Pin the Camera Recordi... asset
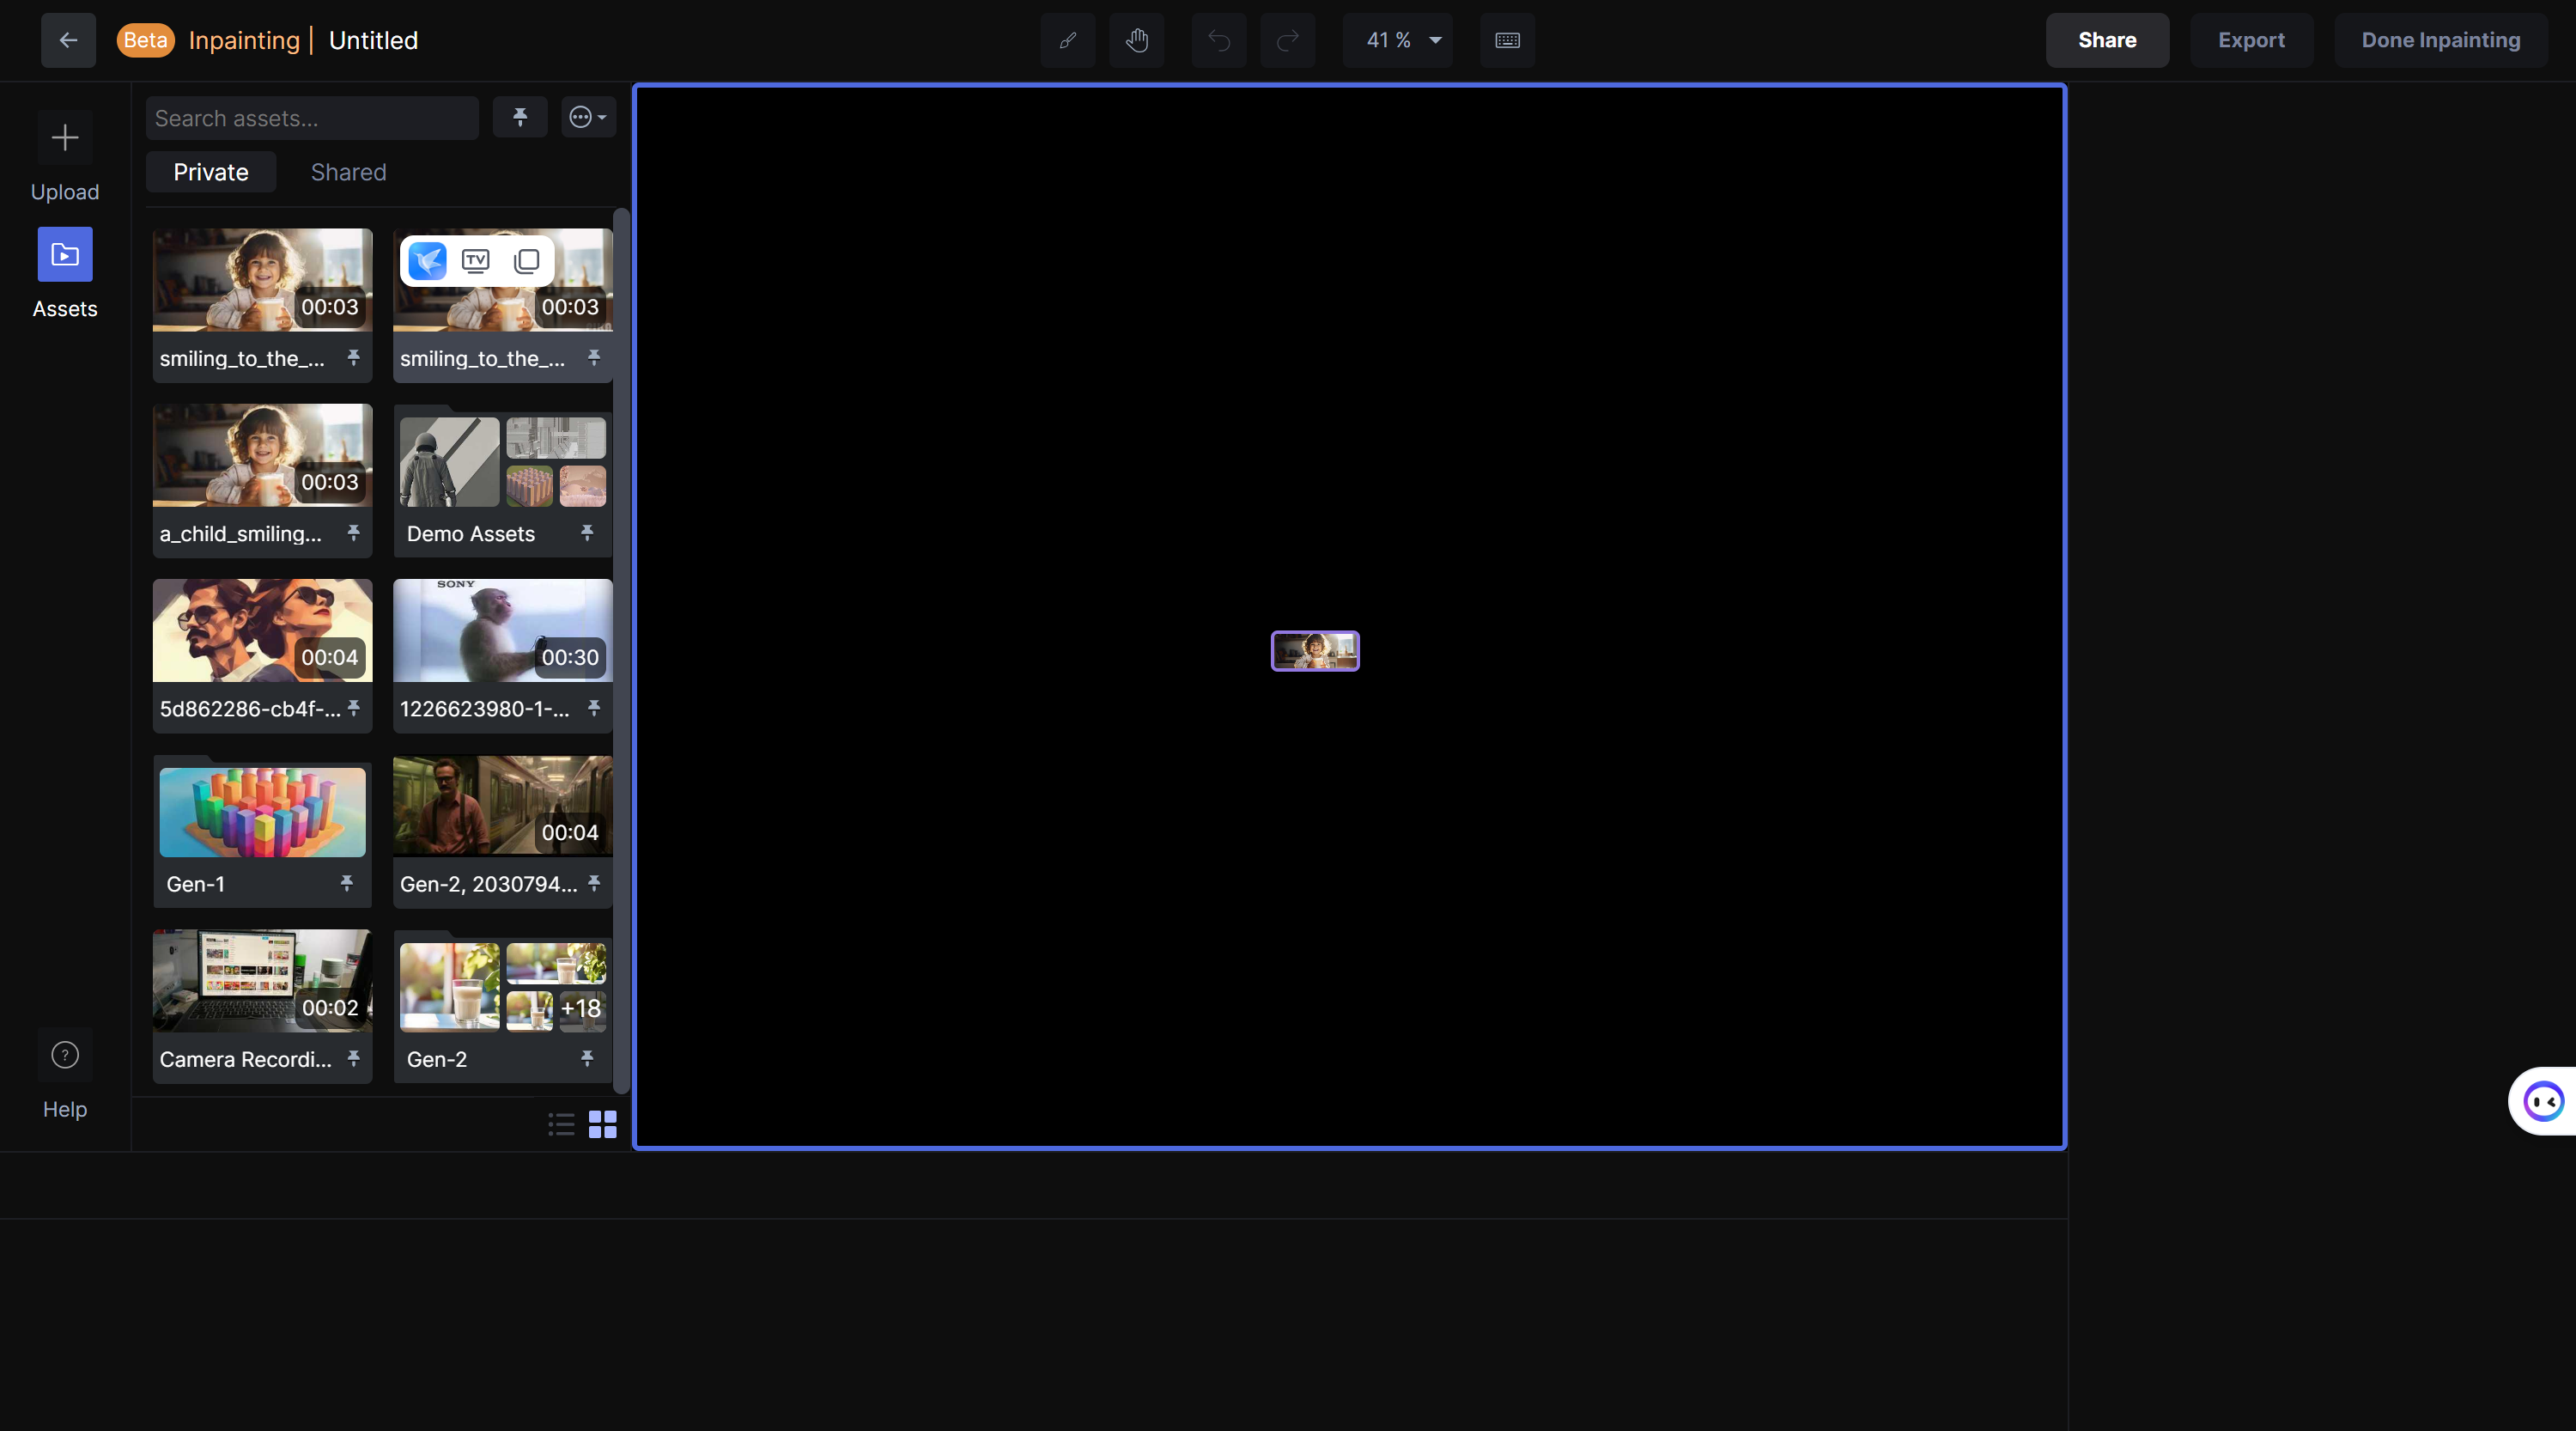 pos(353,1058)
